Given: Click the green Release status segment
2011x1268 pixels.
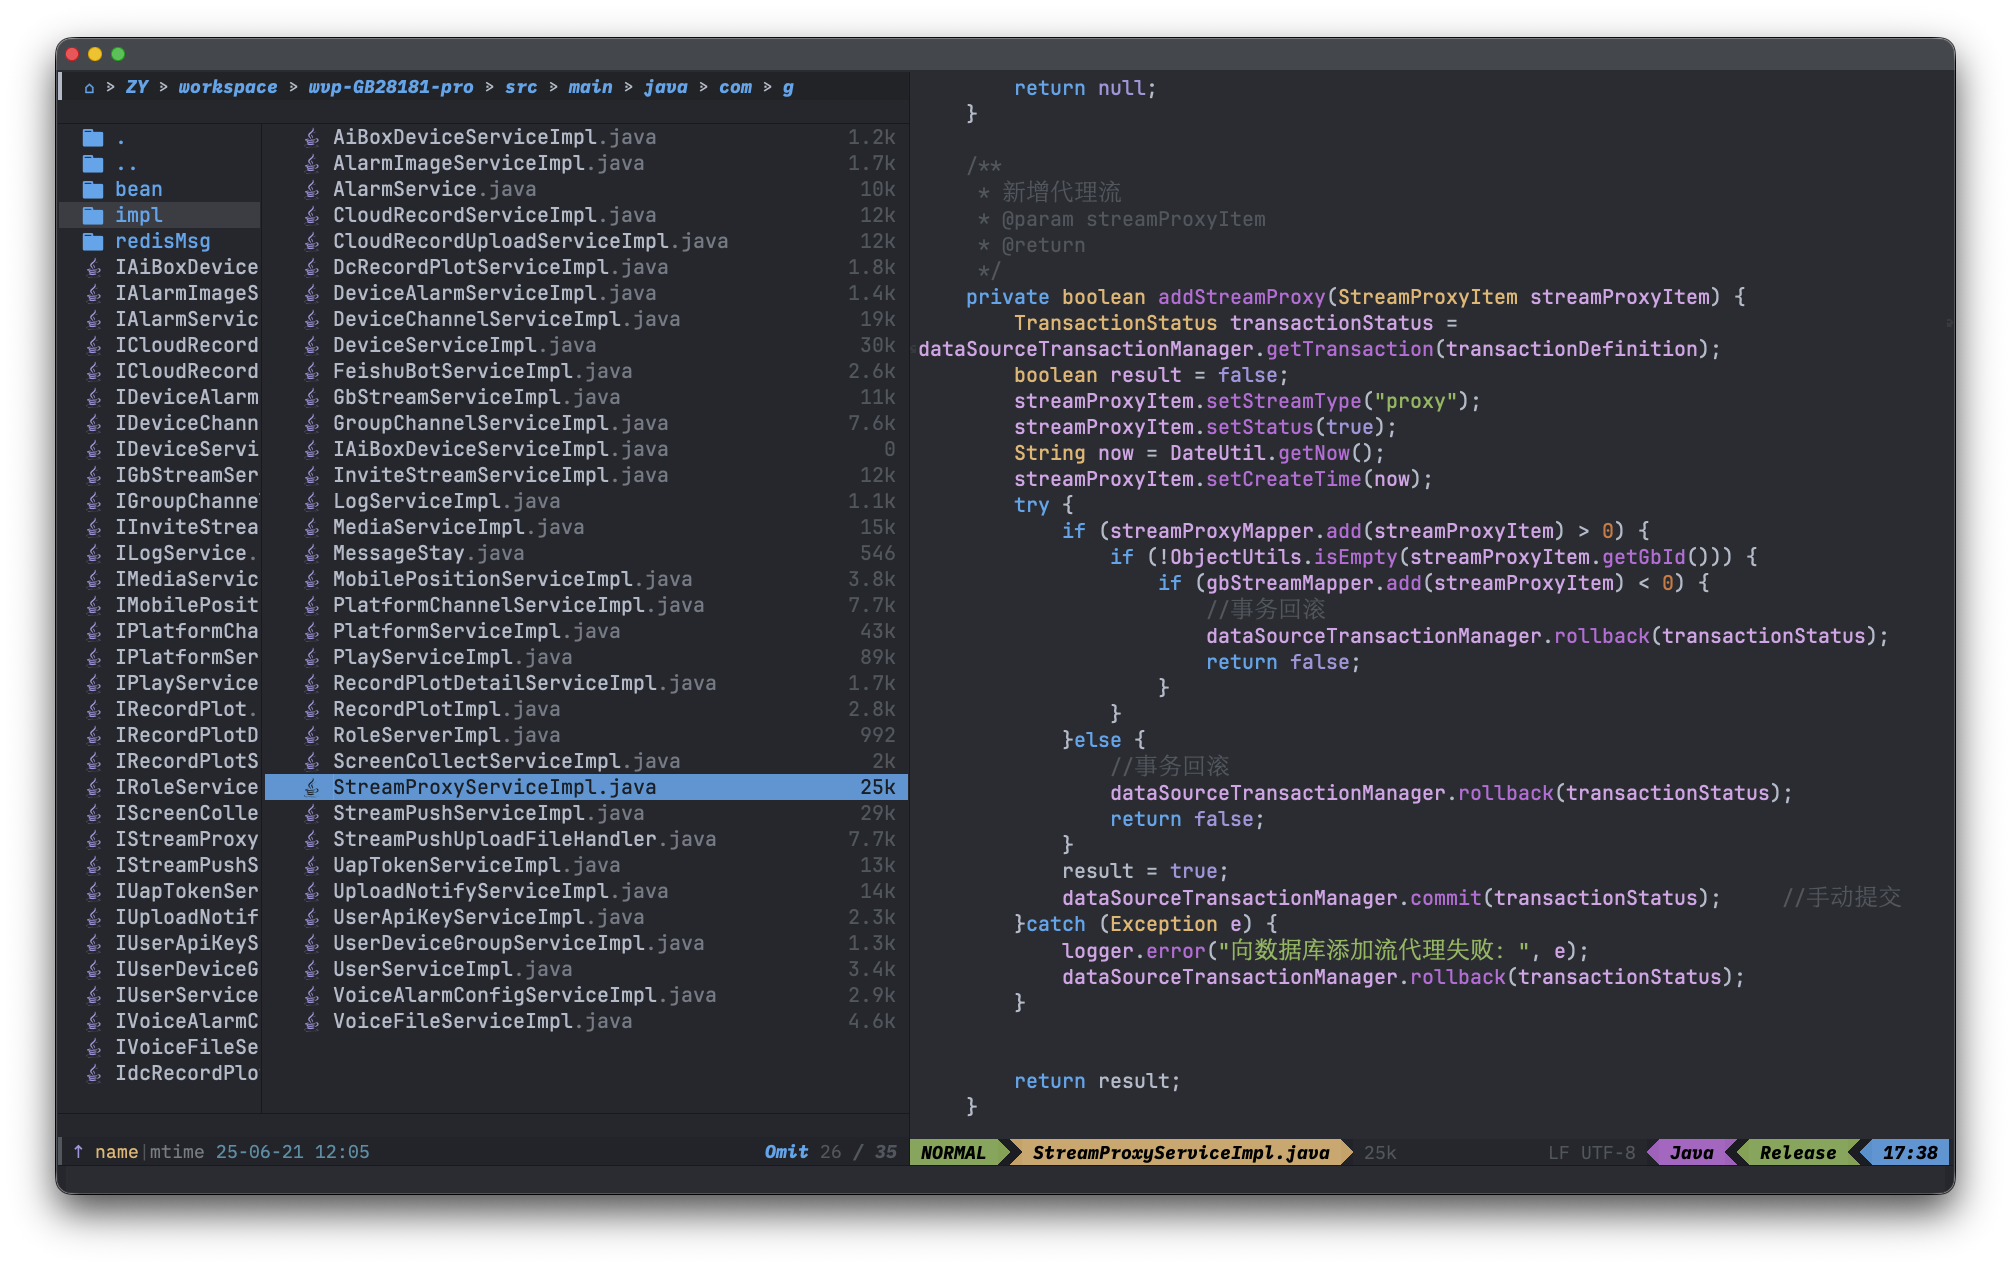Looking at the screenshot, I should tap(1797, 1153).
